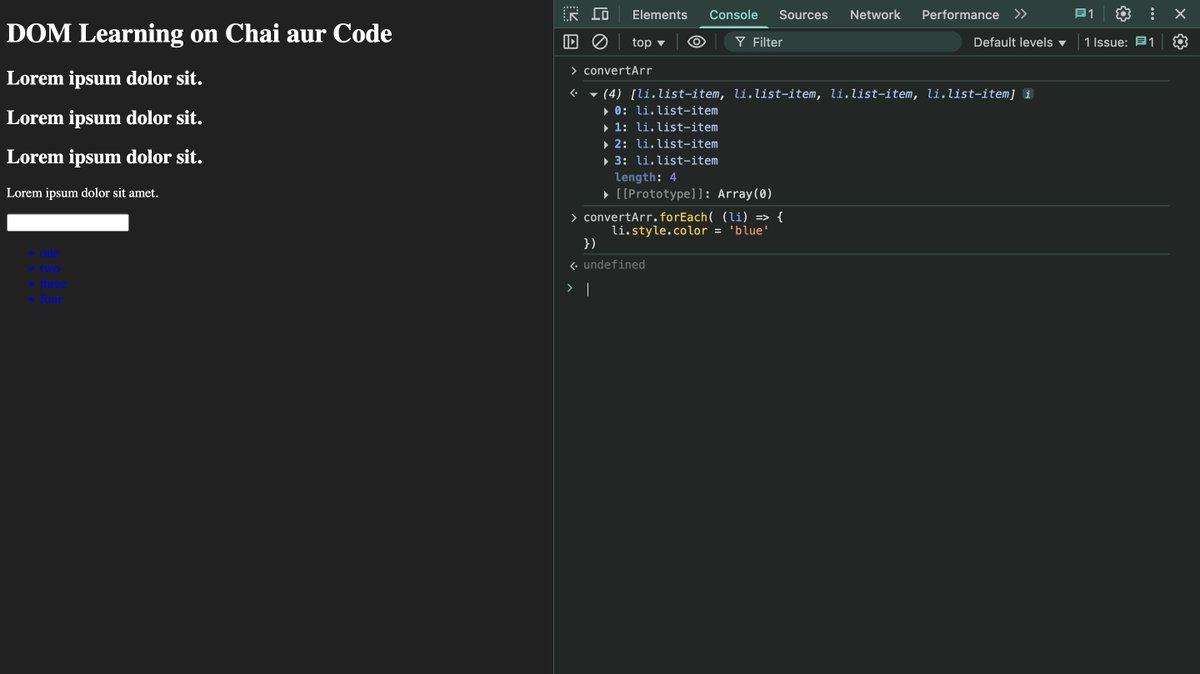
Task: Click the 'undefined' console result
Action: 614,265
